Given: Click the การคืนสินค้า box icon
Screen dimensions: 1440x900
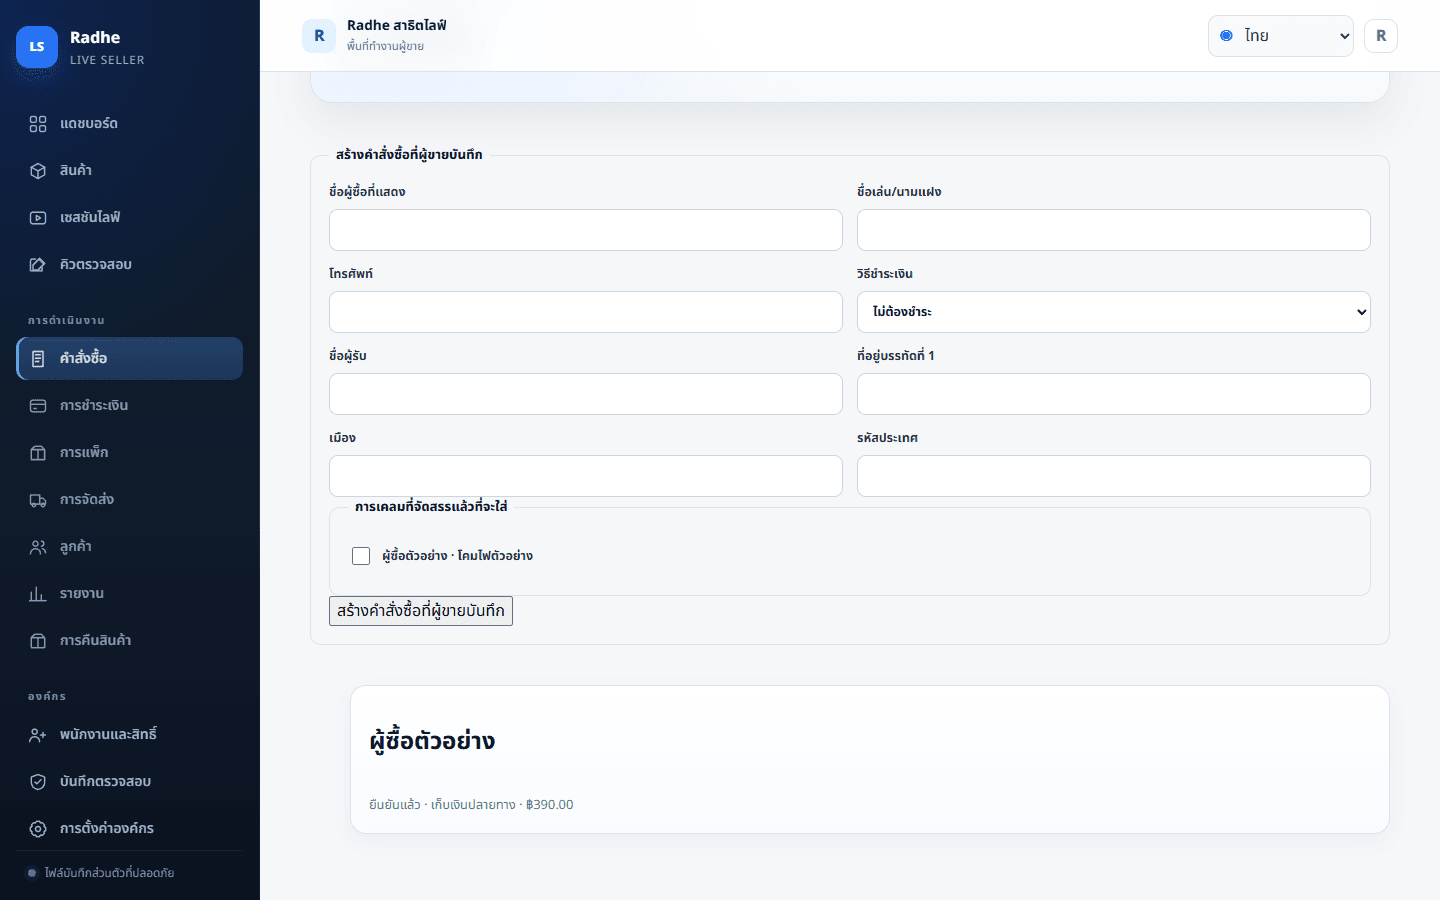Looking at the screenshot, I should click(38, 641).
